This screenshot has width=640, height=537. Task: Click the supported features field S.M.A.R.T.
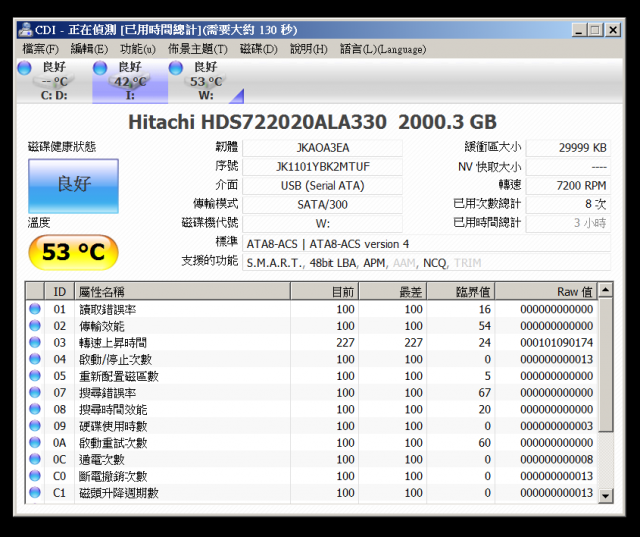click(x=427, y=262)
